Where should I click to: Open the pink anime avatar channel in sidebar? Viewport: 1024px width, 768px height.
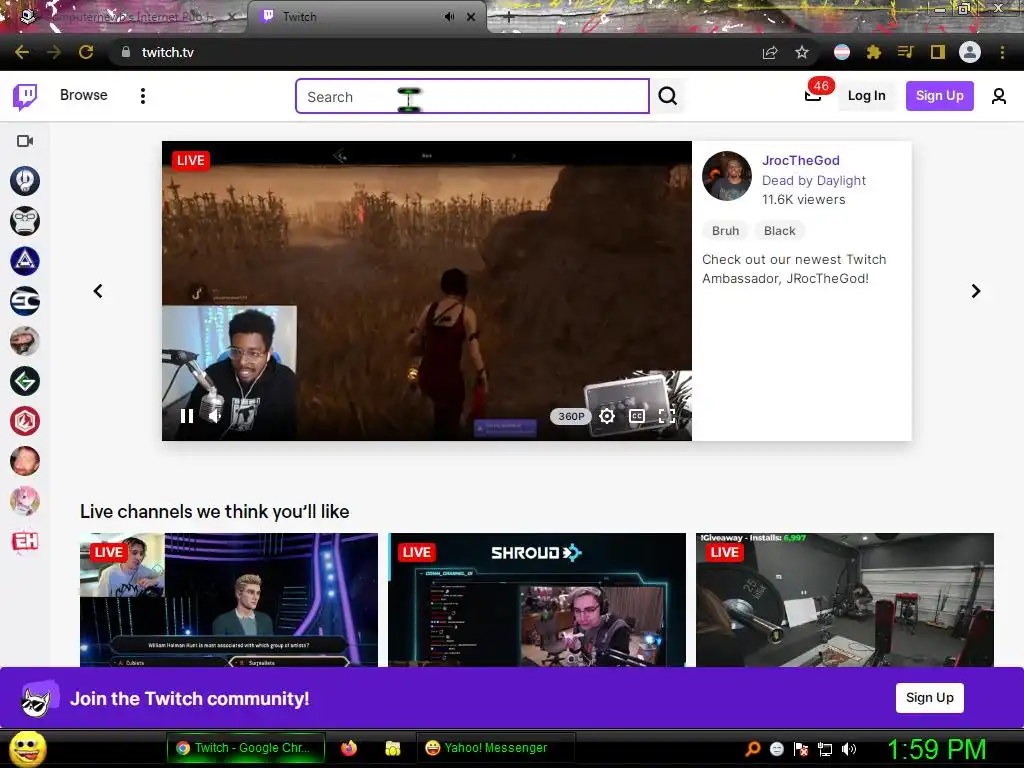[x=25, y=501]
